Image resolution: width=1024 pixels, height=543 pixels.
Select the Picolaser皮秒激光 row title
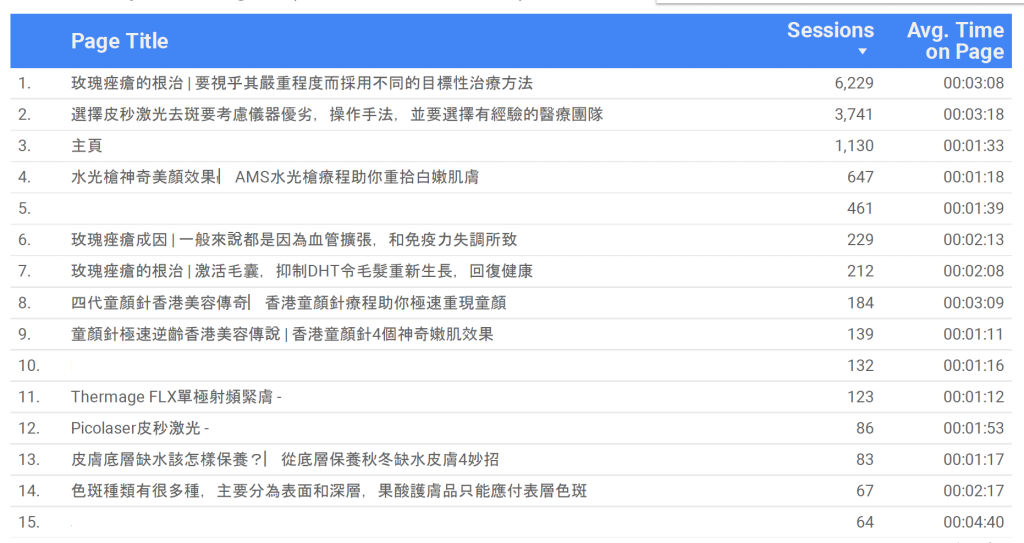coord(140,428)
